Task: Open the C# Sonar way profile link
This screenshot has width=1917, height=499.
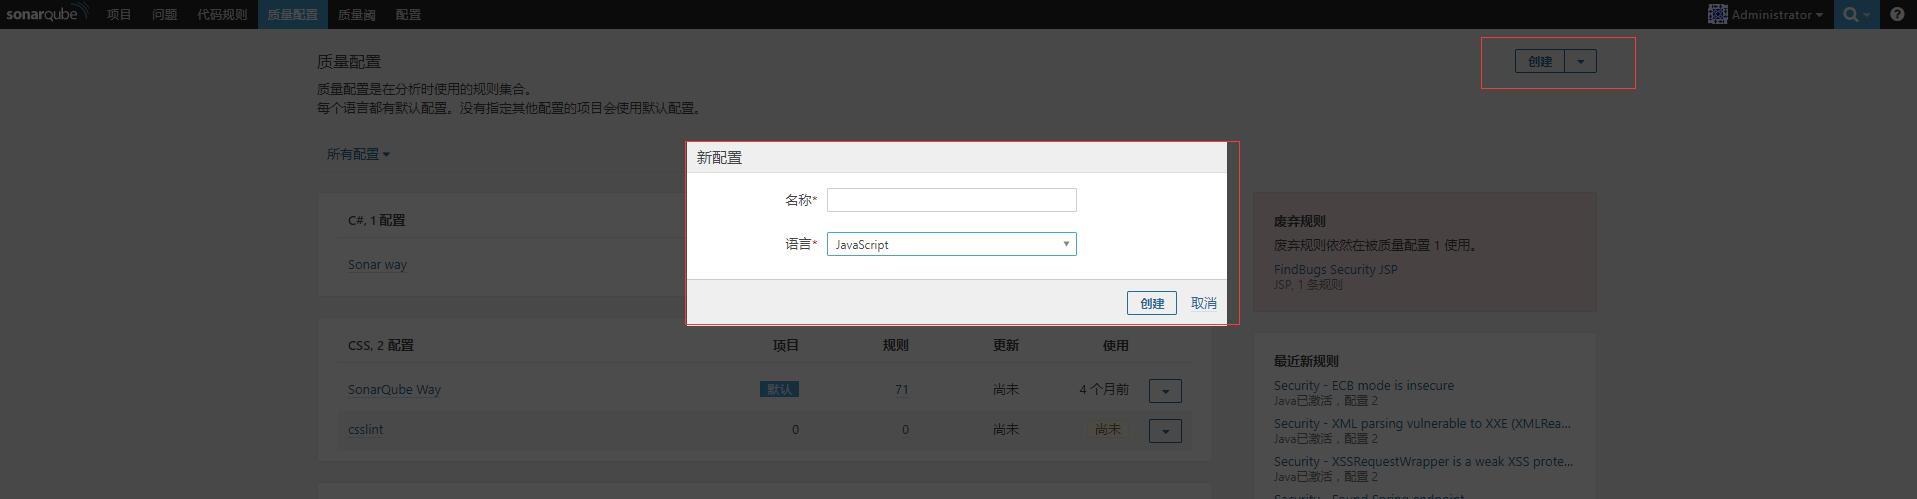Action: click(x=377, y=265)
